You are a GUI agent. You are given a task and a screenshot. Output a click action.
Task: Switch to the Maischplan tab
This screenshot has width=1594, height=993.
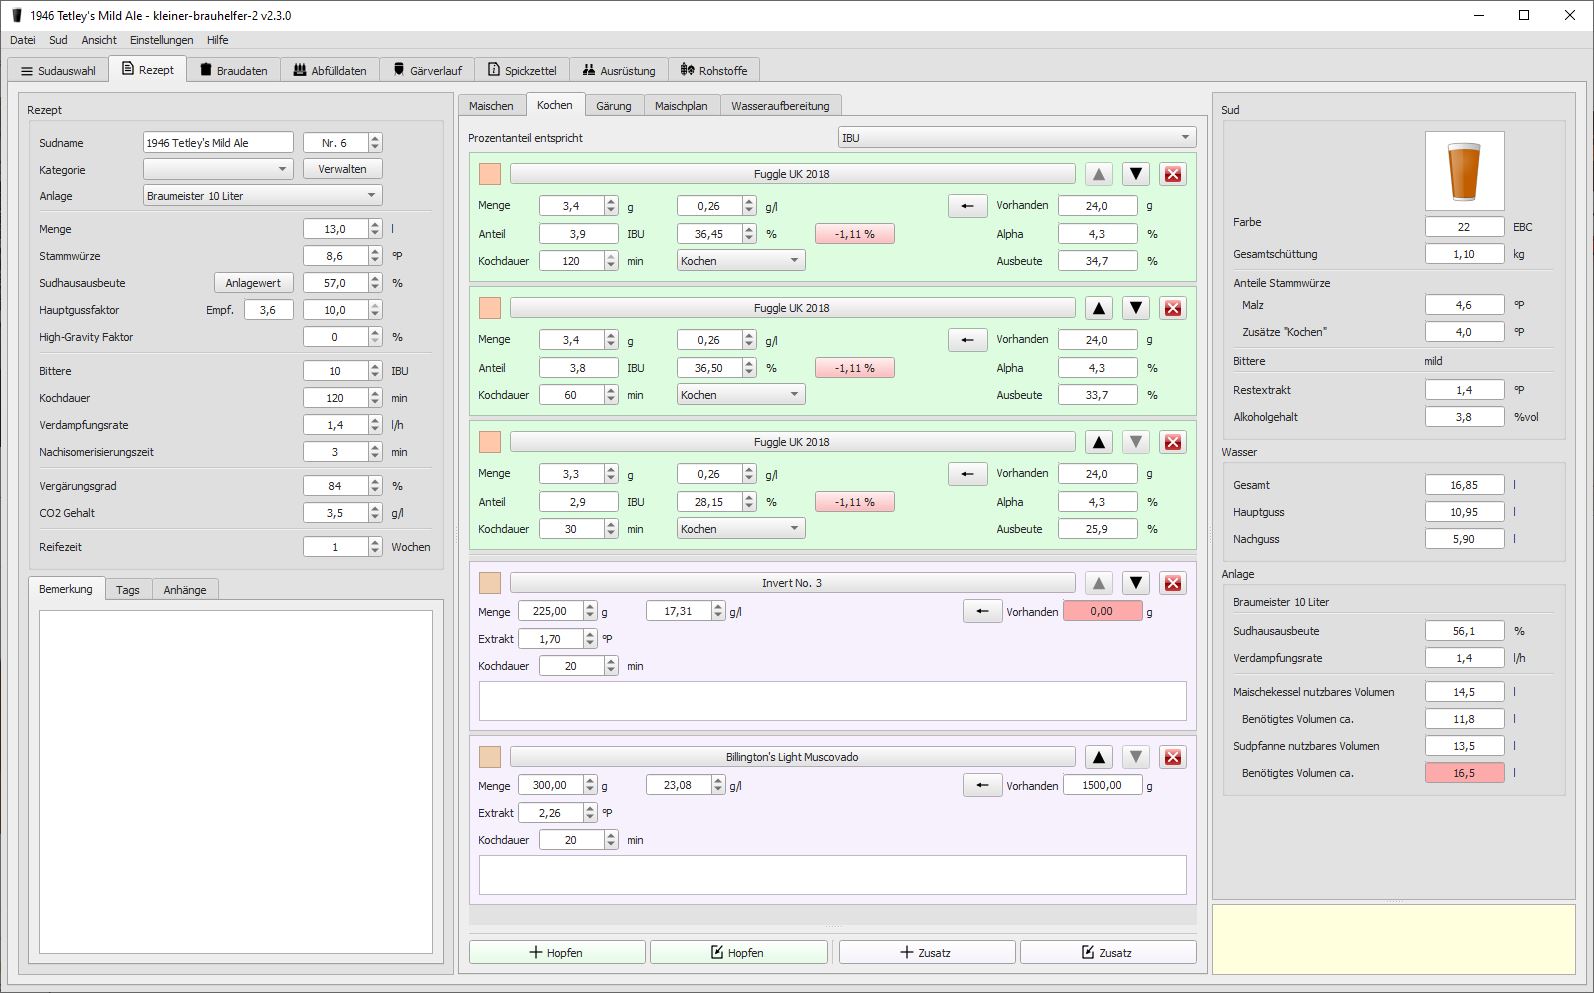[x=680, y=106]
